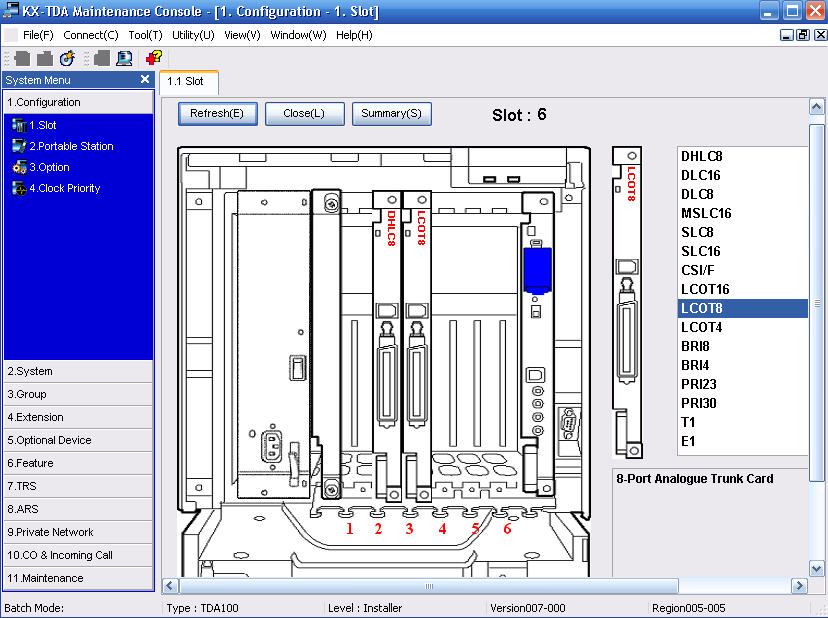828x618 pixels.
Task: Click the LCOT8 card installed in shelf
Action: click(417, 346)
